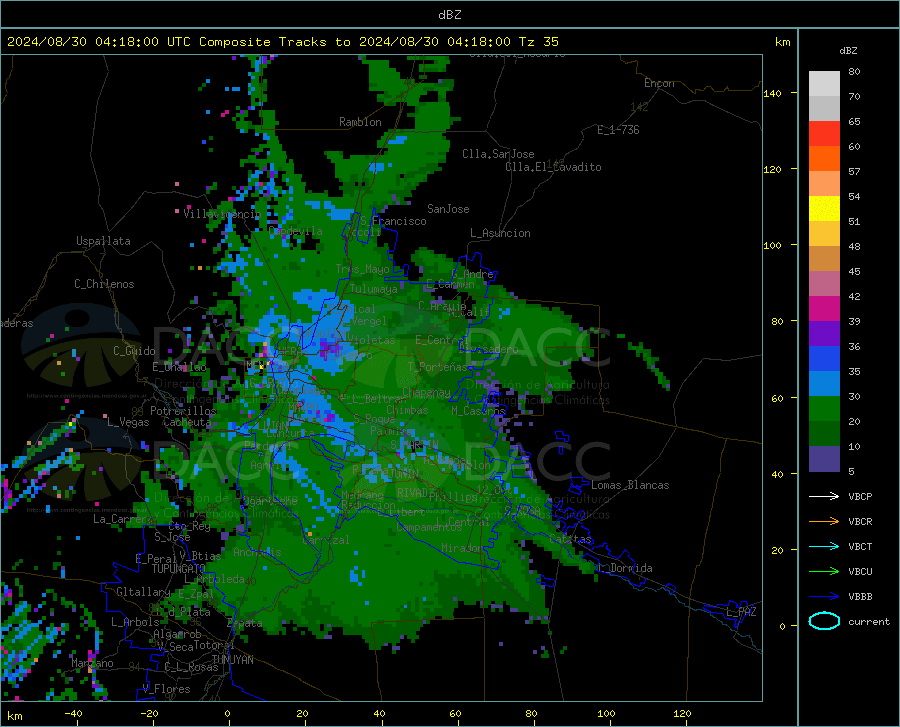Click the Tres_Mayo place label
900x727 pixels.
362,269
